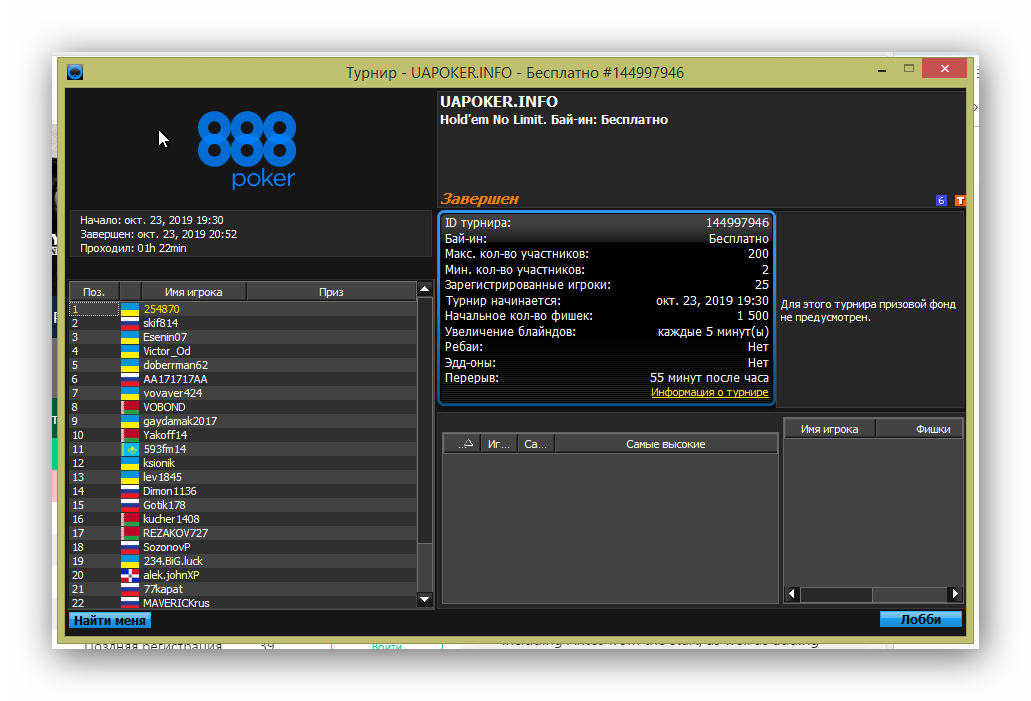Viewport: 1031px width, 701px height.
Task: Select the player name "doberman62"
Action: click(176, 365)
